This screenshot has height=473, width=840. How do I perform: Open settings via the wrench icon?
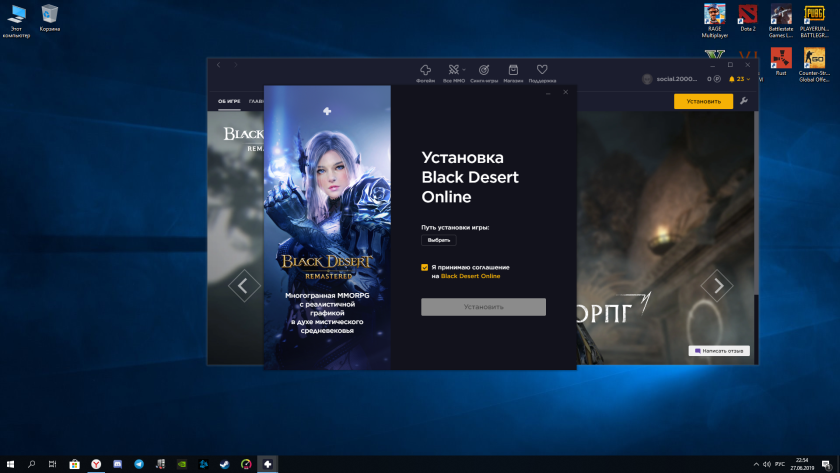pos(744,101)
